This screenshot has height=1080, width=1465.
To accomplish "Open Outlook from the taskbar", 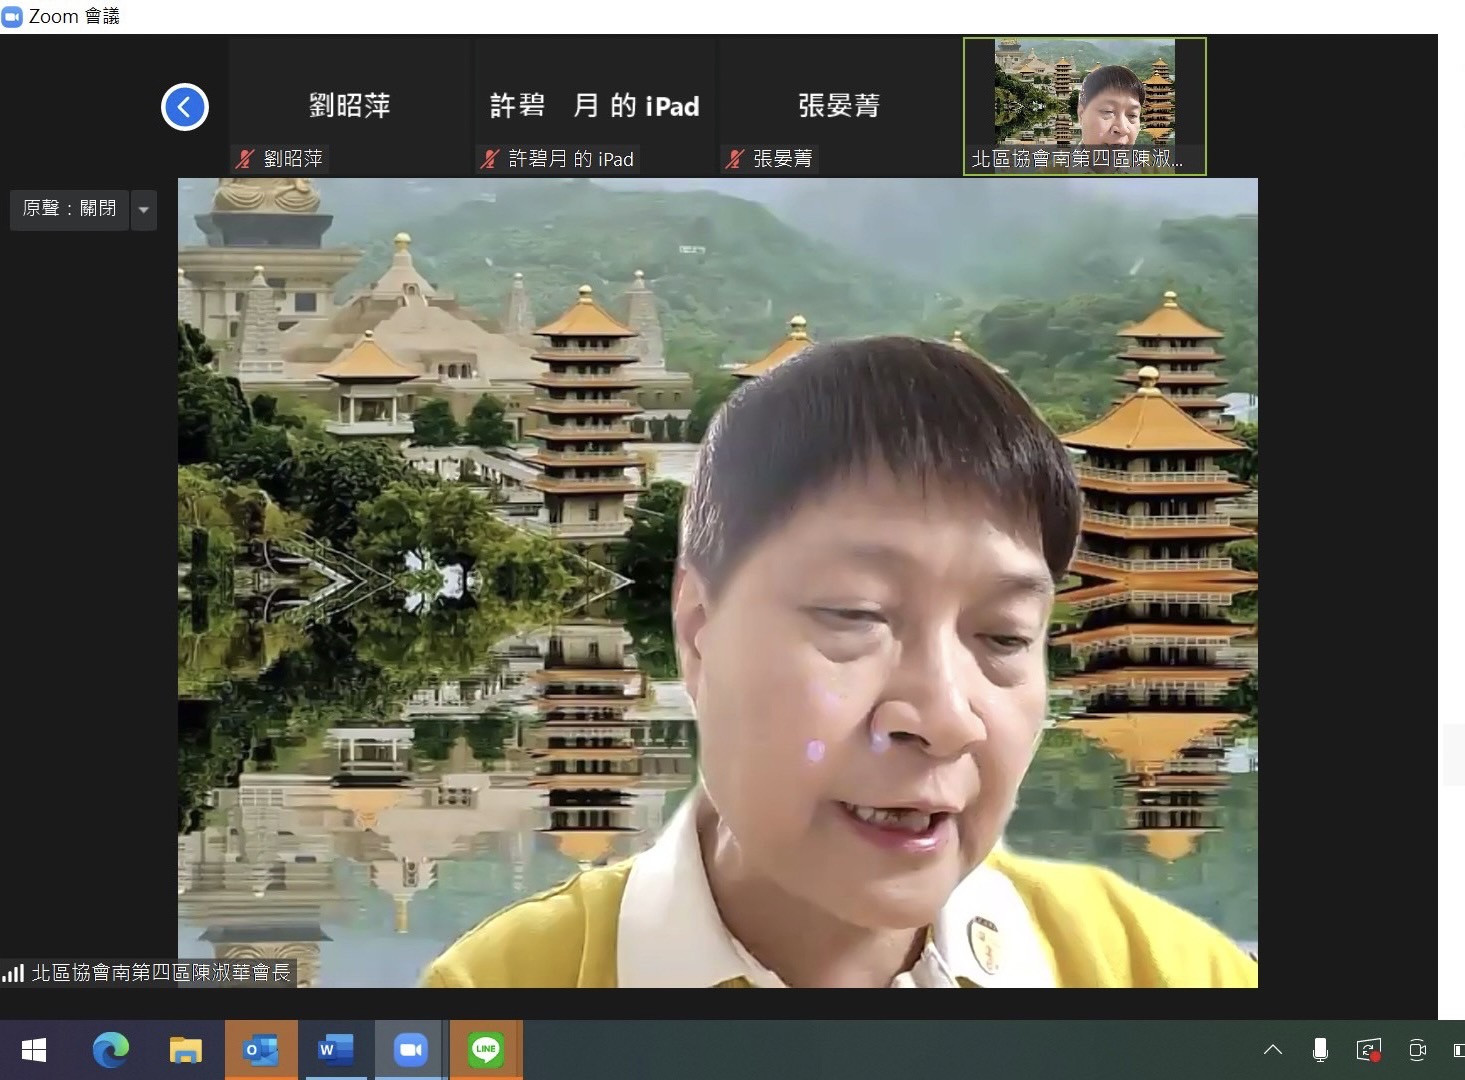I will tap(261, 1050).
